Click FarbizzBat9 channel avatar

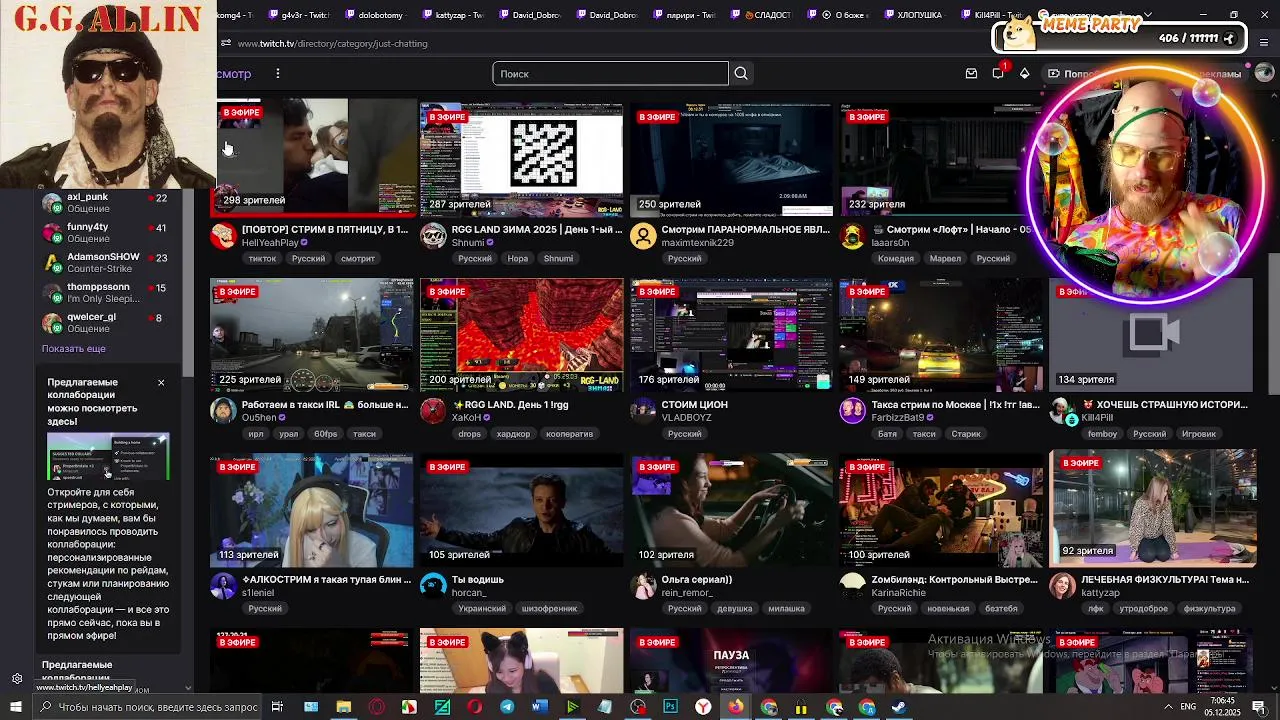click(853, 411)
